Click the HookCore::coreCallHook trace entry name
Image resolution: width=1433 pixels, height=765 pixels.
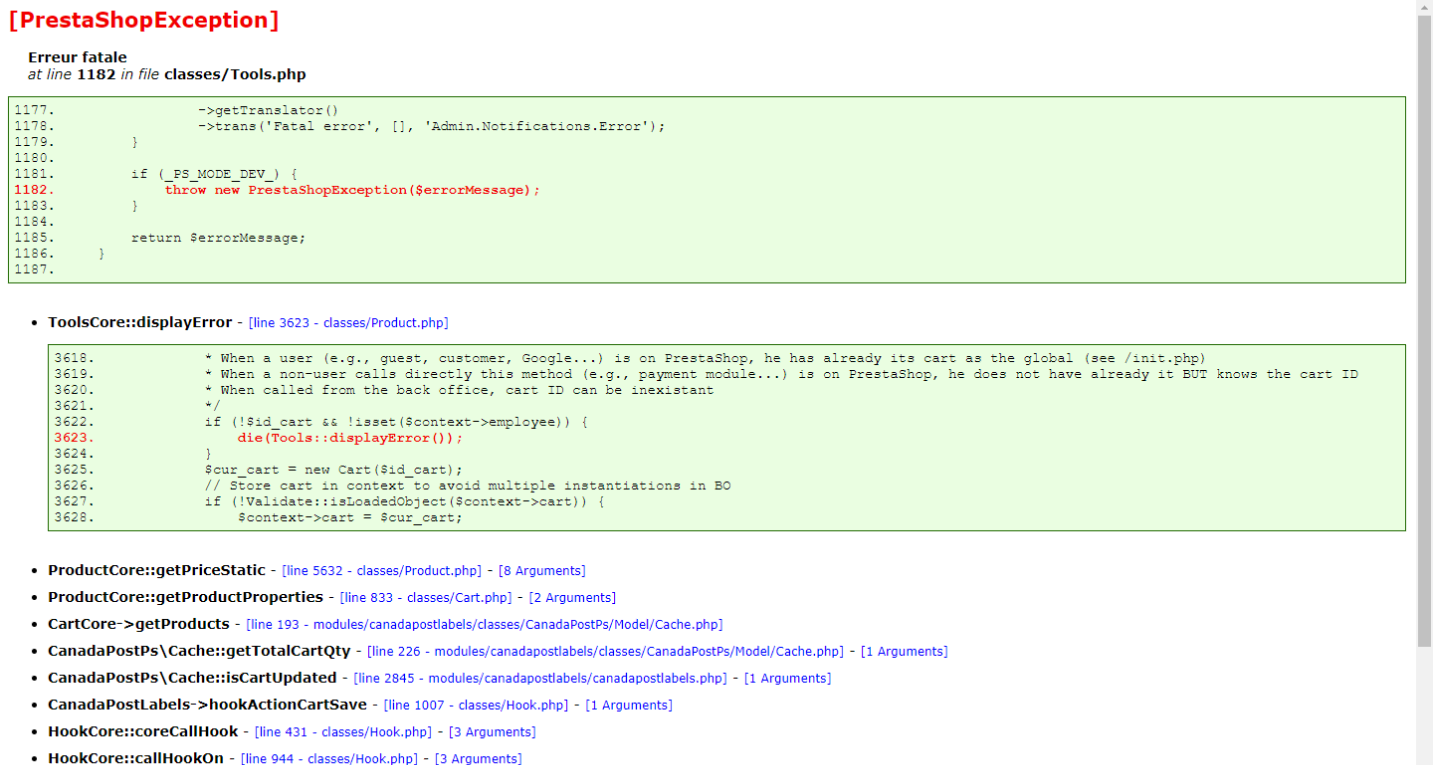(143, 732)
